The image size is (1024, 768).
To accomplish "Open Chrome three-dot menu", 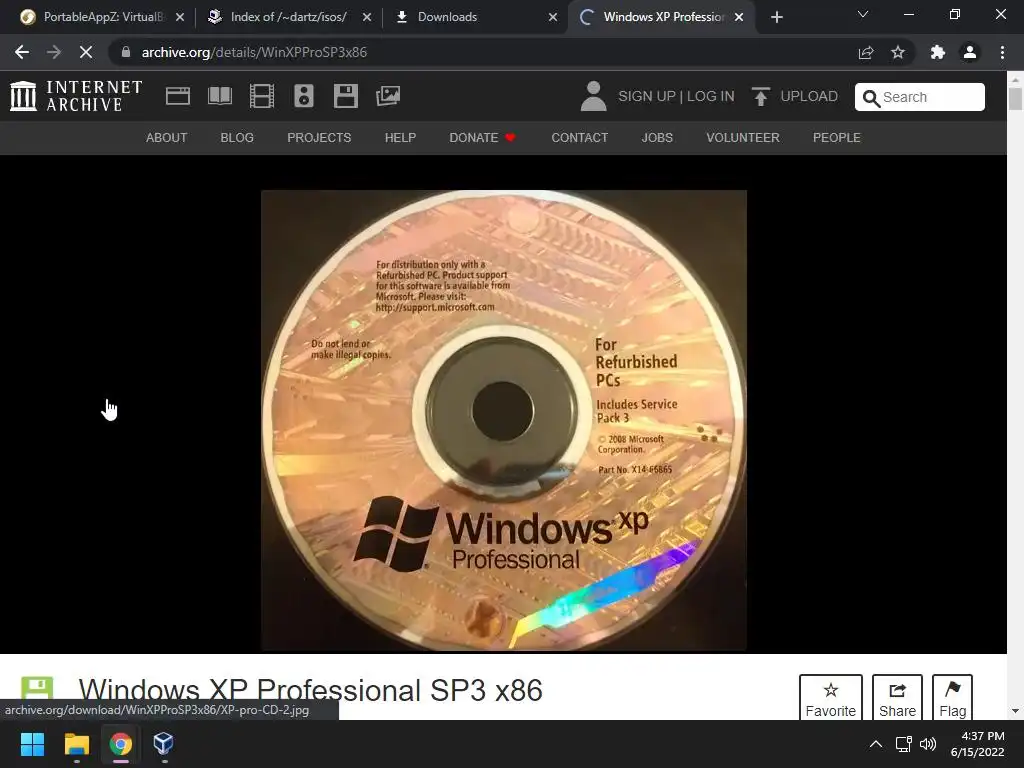I will (1002, 52).
